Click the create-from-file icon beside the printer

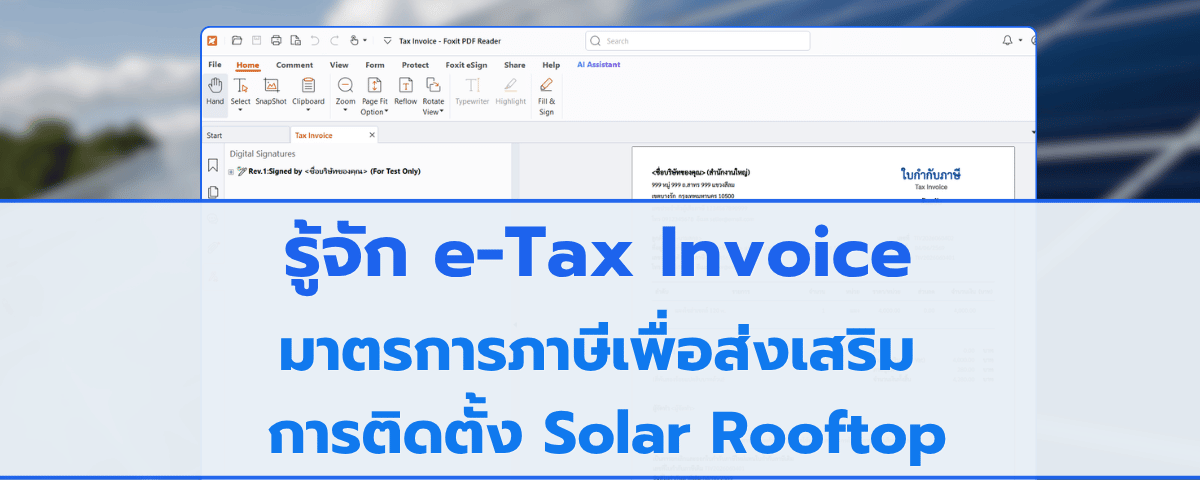click(x=295, y=41)
